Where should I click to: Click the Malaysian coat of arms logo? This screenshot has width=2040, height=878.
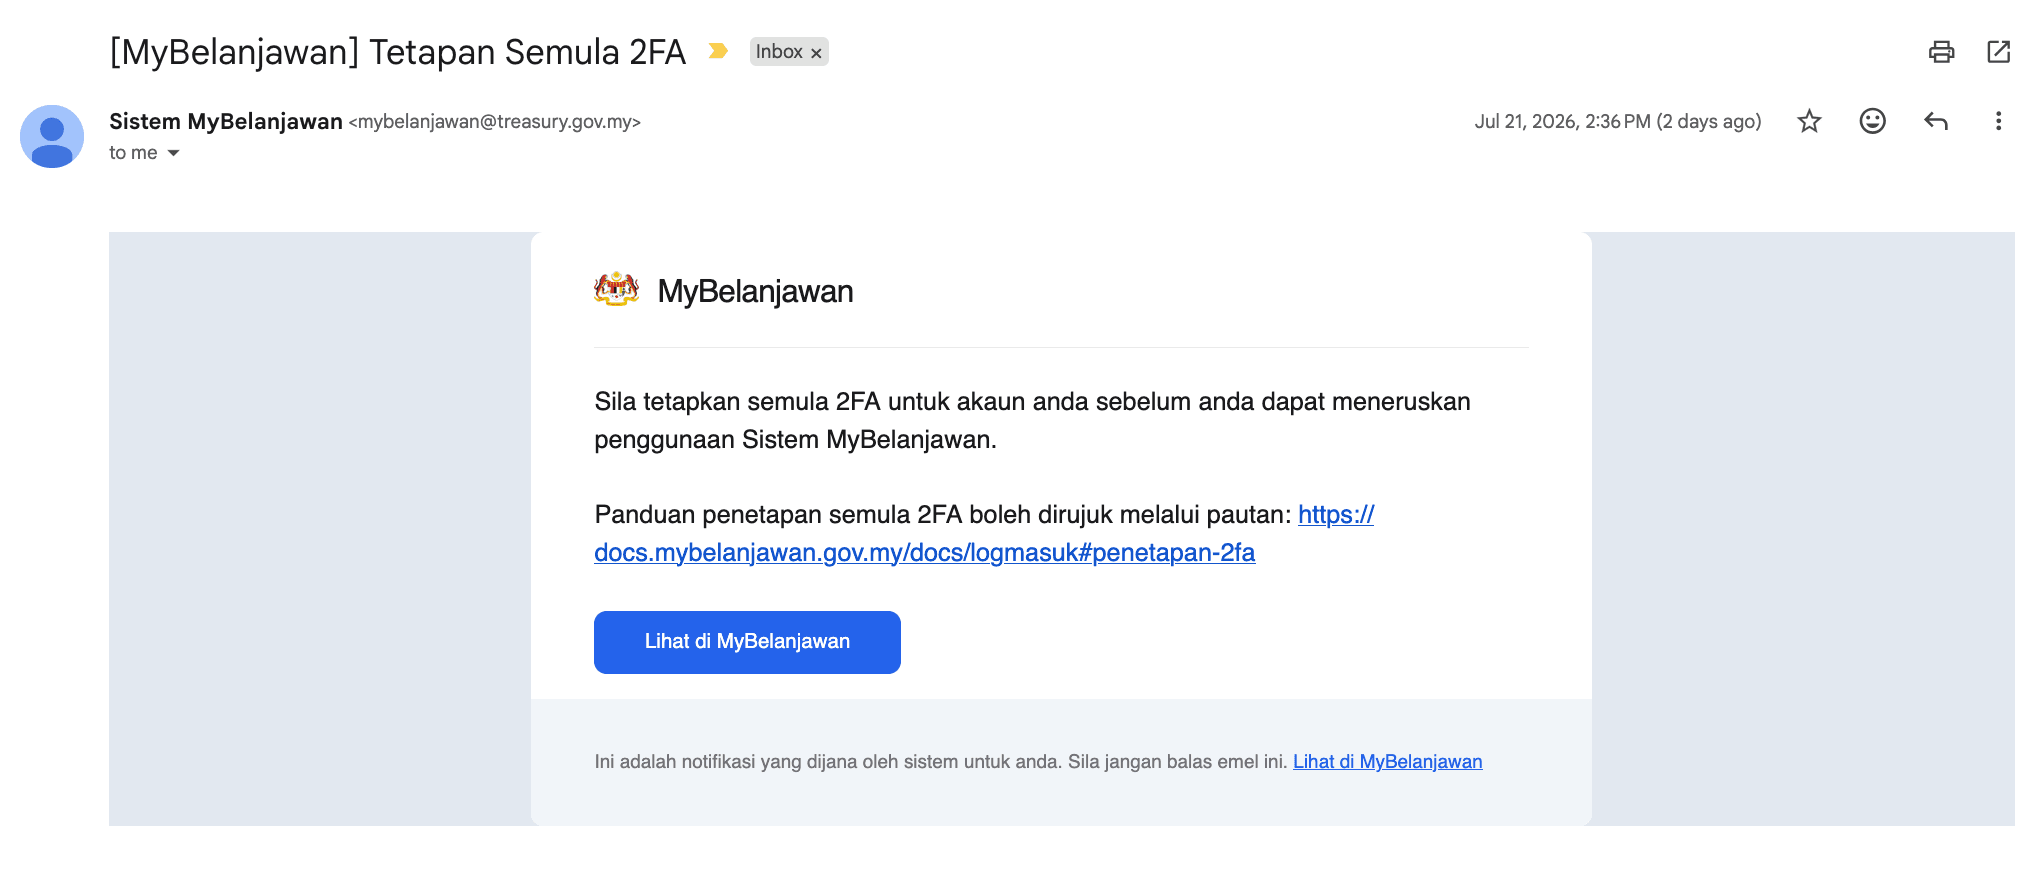coord(616,290)
